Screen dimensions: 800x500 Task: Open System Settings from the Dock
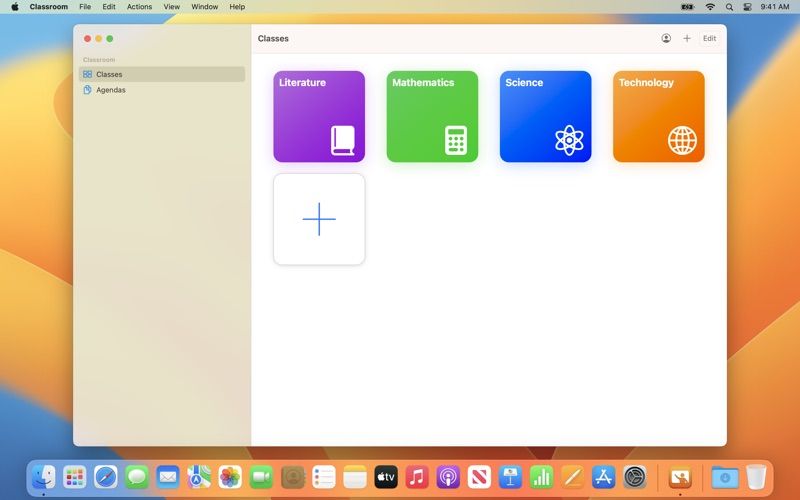point(635,478)
